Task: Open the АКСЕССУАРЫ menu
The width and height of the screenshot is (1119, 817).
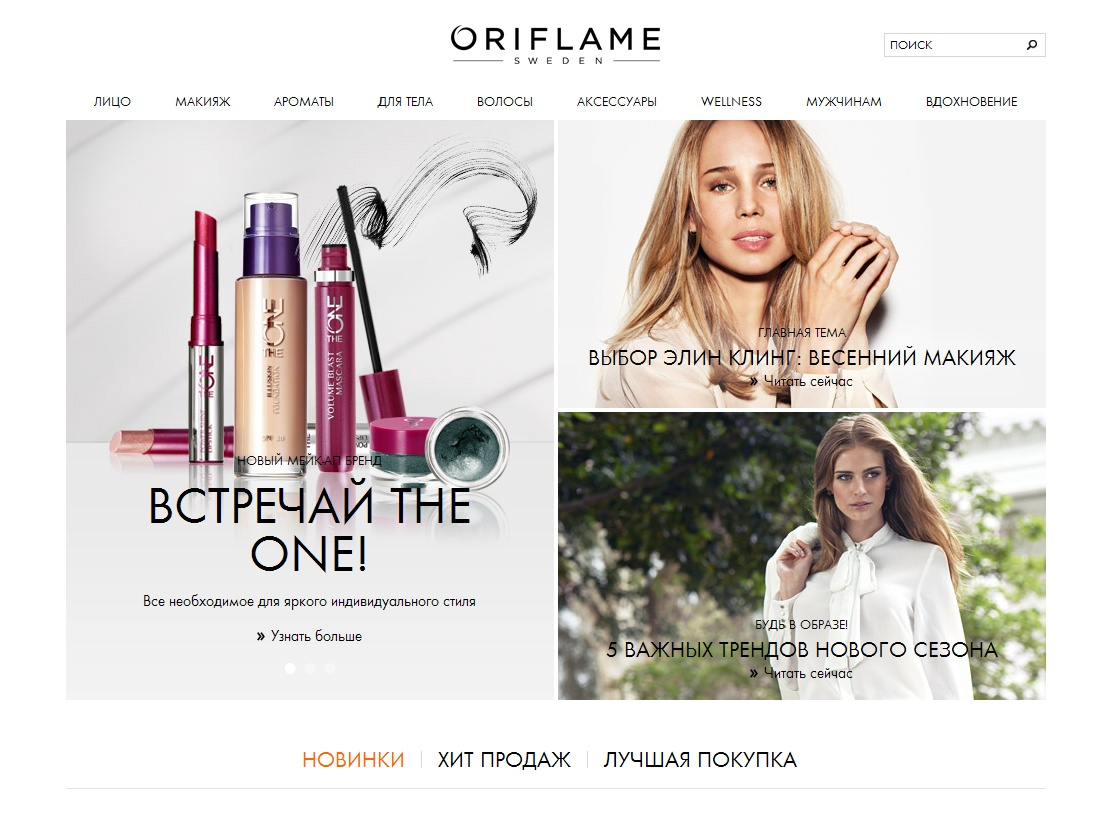Action: pos(617,101)
